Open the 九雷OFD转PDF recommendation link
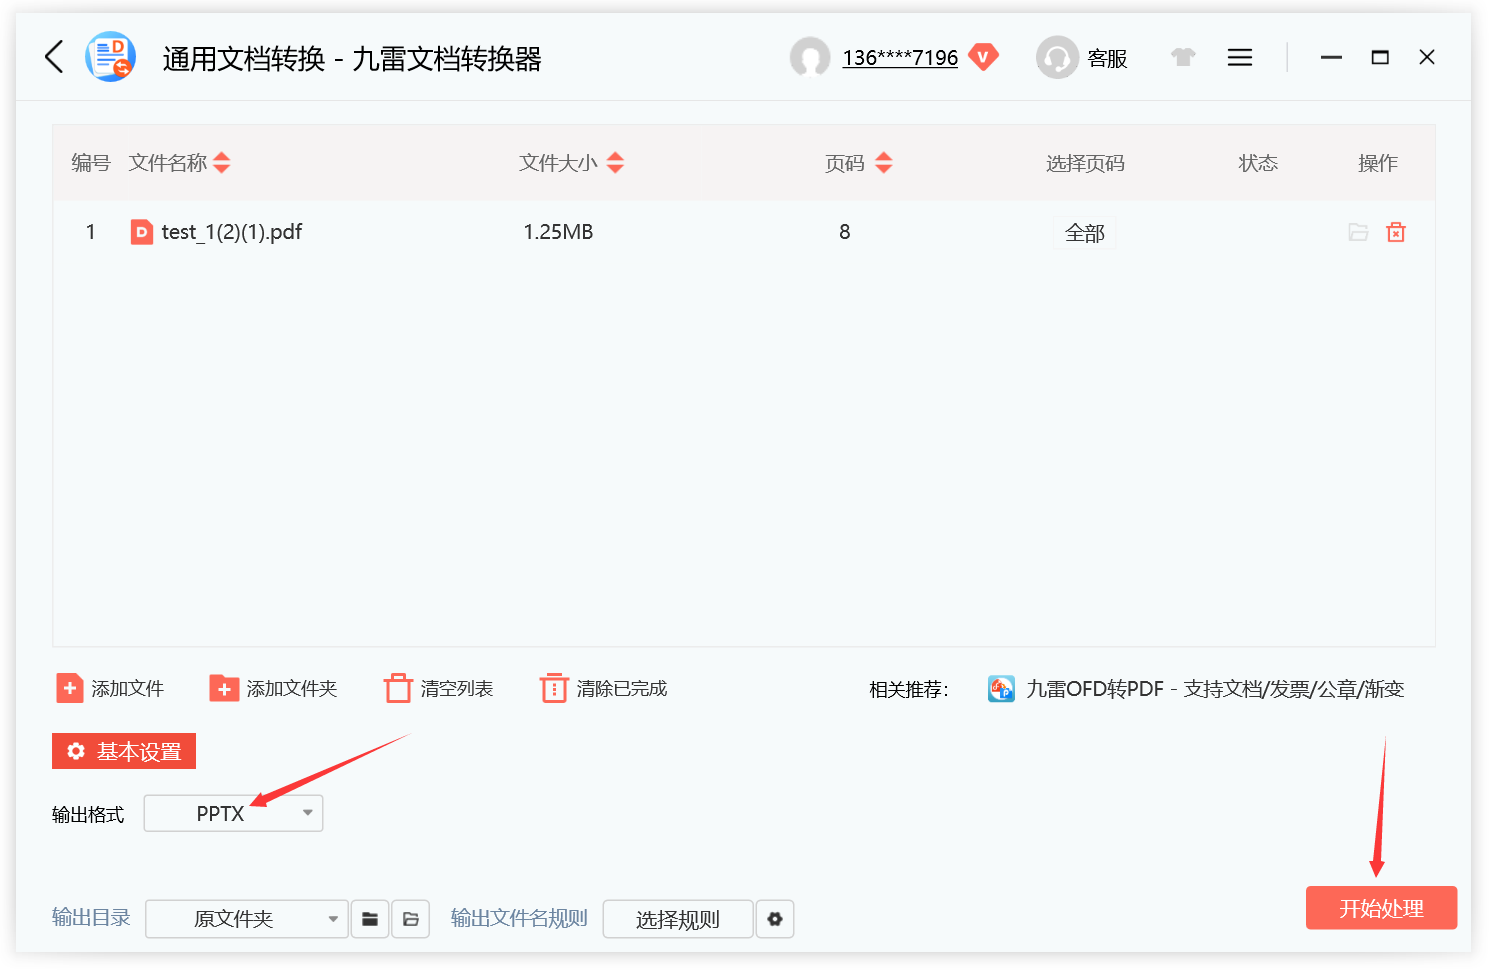 pyautogui.click(x=1215, y=689)
